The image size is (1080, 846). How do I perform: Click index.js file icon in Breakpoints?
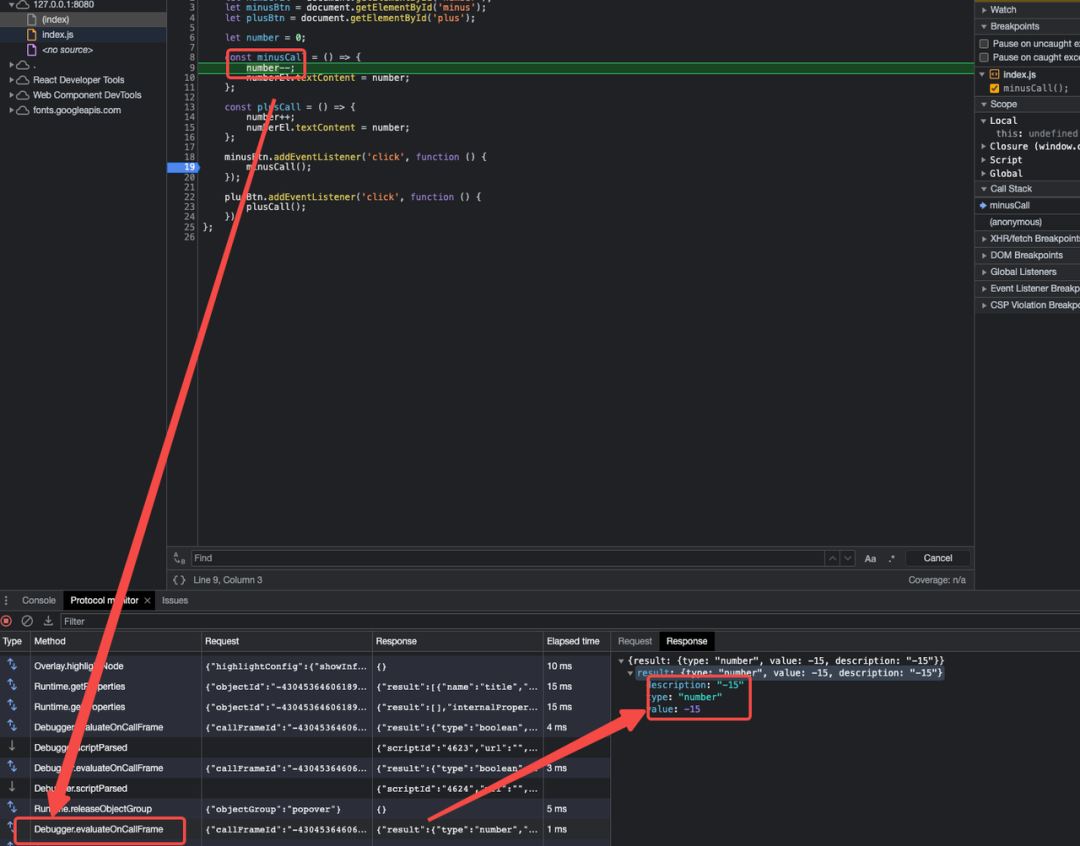(x=995, y=74)
